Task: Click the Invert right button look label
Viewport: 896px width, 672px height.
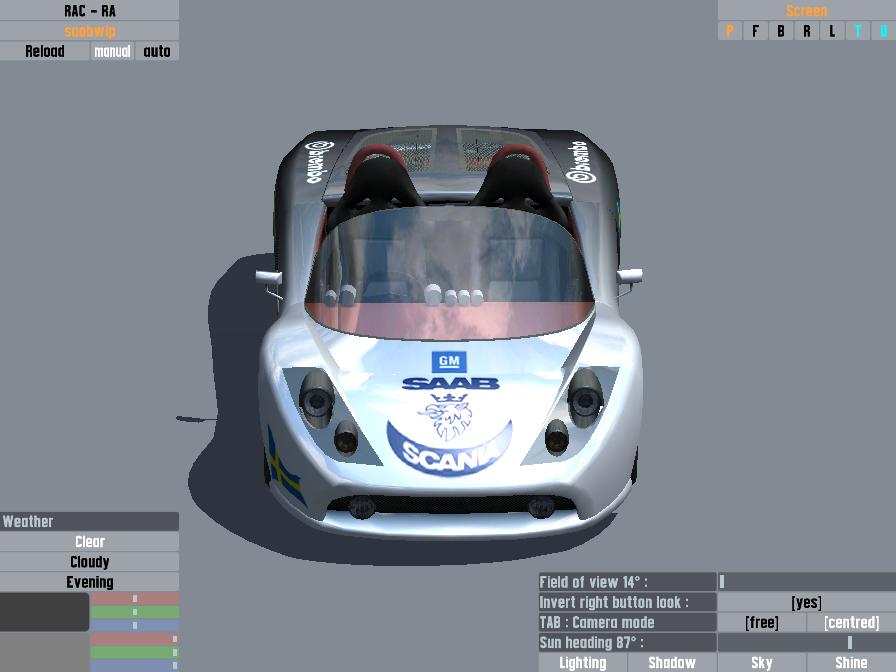Action: click(x=627, y=602)
